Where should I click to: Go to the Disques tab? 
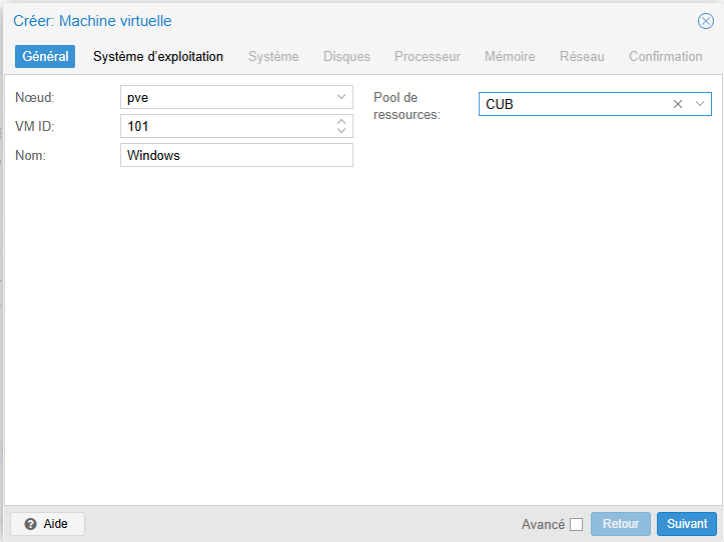(347, 56)
